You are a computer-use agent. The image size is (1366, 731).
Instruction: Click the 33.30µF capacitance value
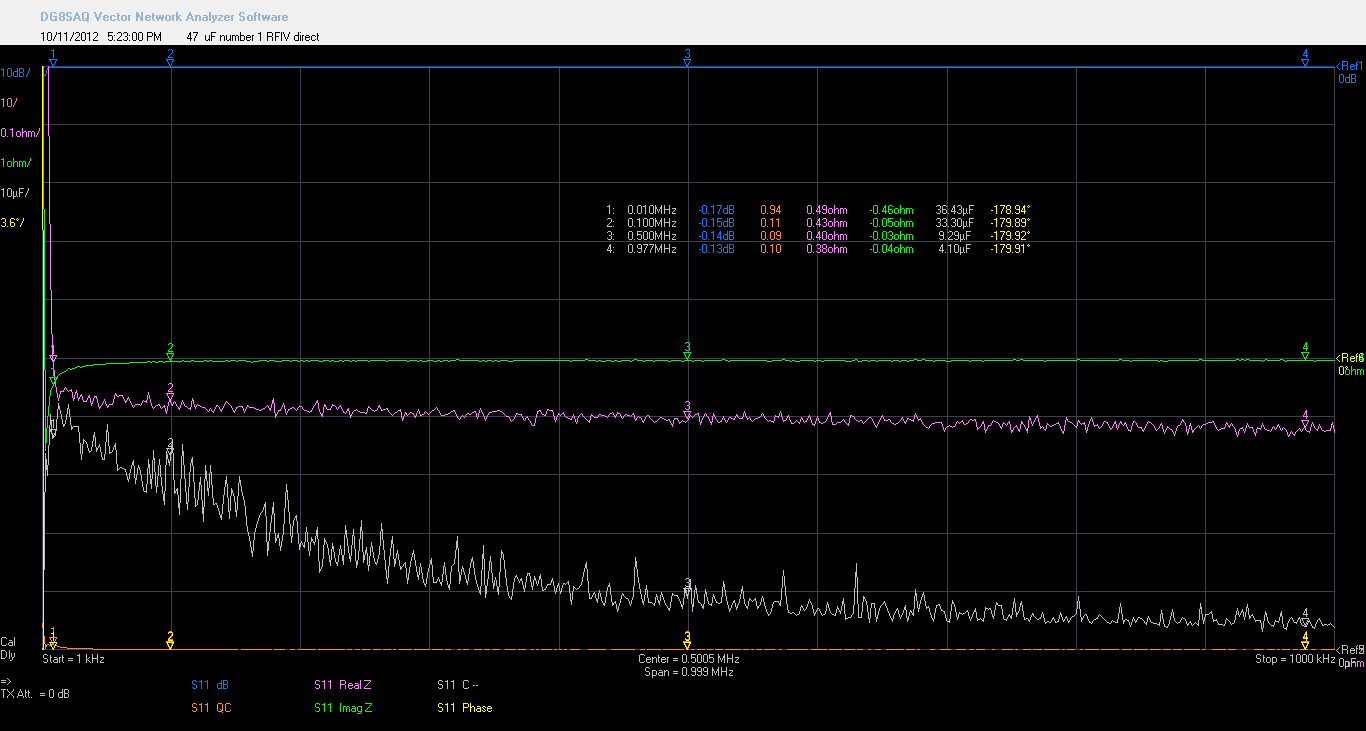click(x=953, y=223)
